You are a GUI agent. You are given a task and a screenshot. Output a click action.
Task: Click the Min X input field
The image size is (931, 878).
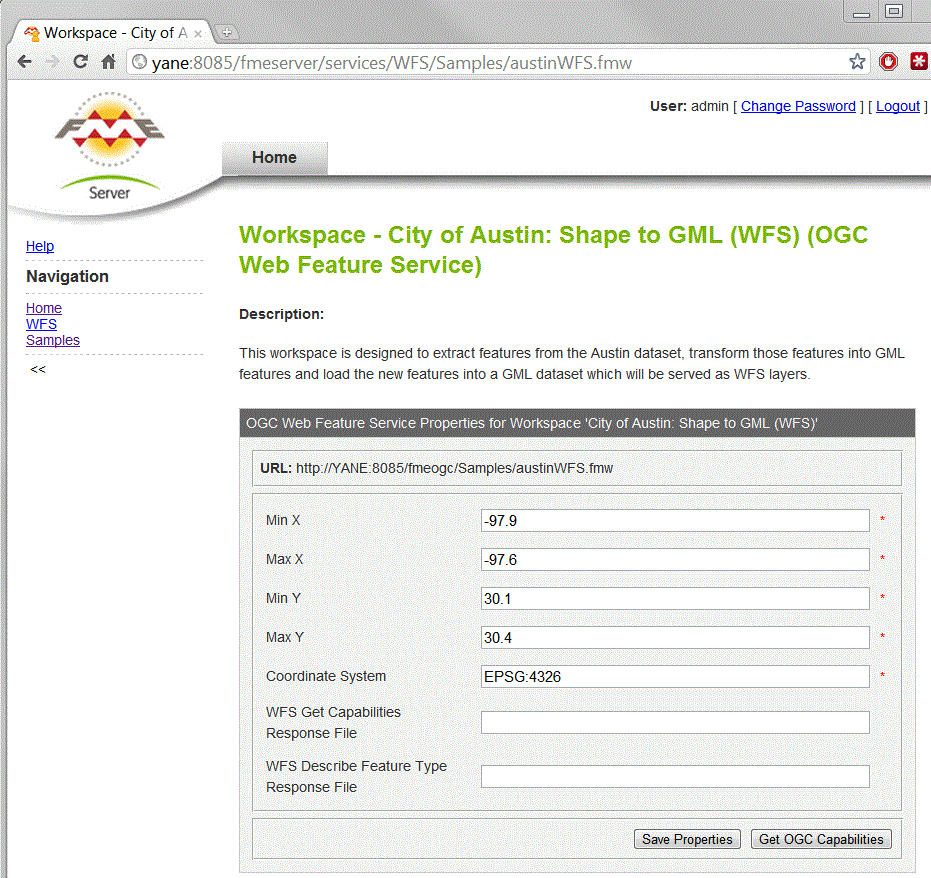675,521
